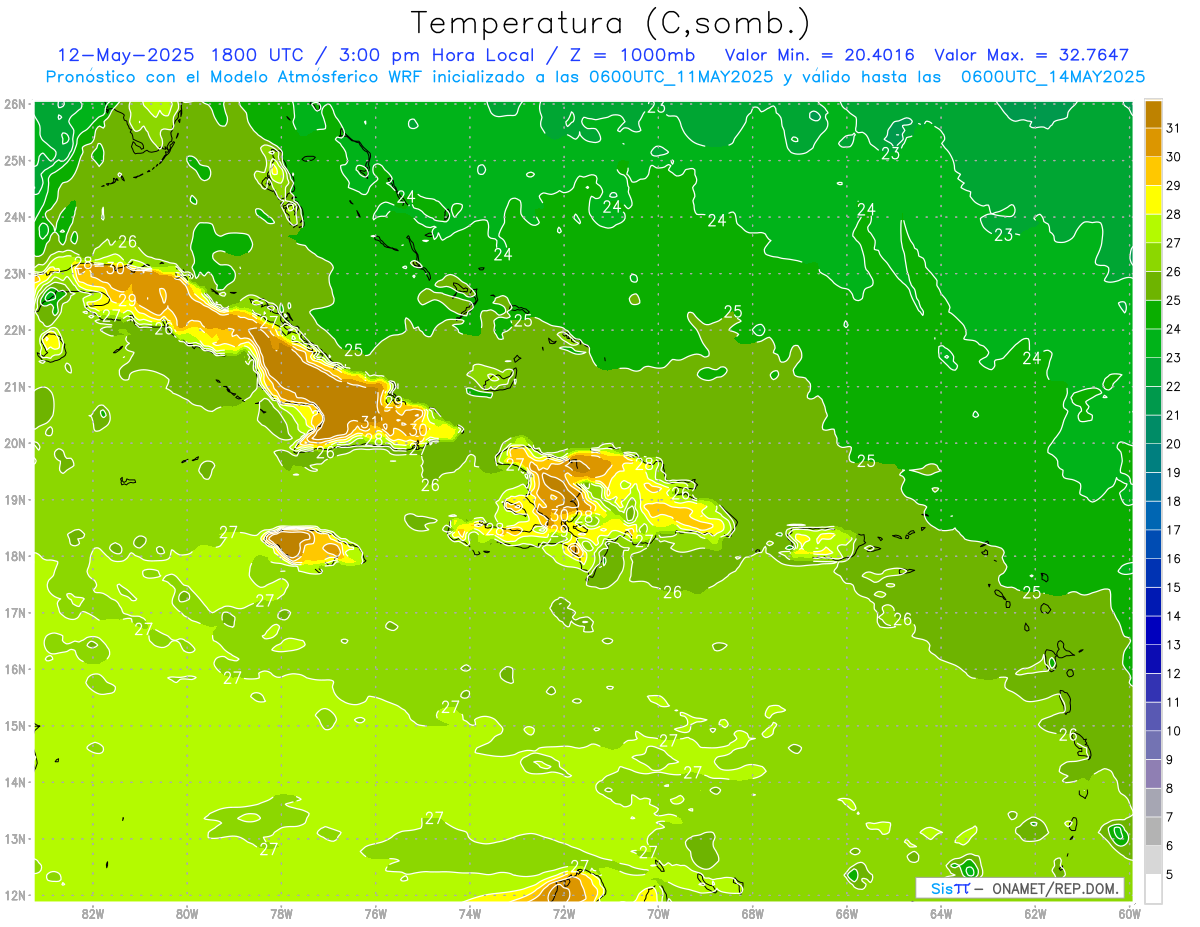Click the "16N" latitude axis label

tap(15, 669)
